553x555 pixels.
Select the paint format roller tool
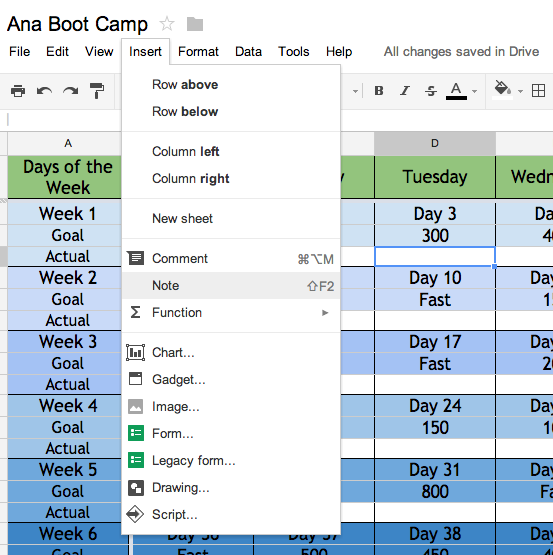click(97, 91)
